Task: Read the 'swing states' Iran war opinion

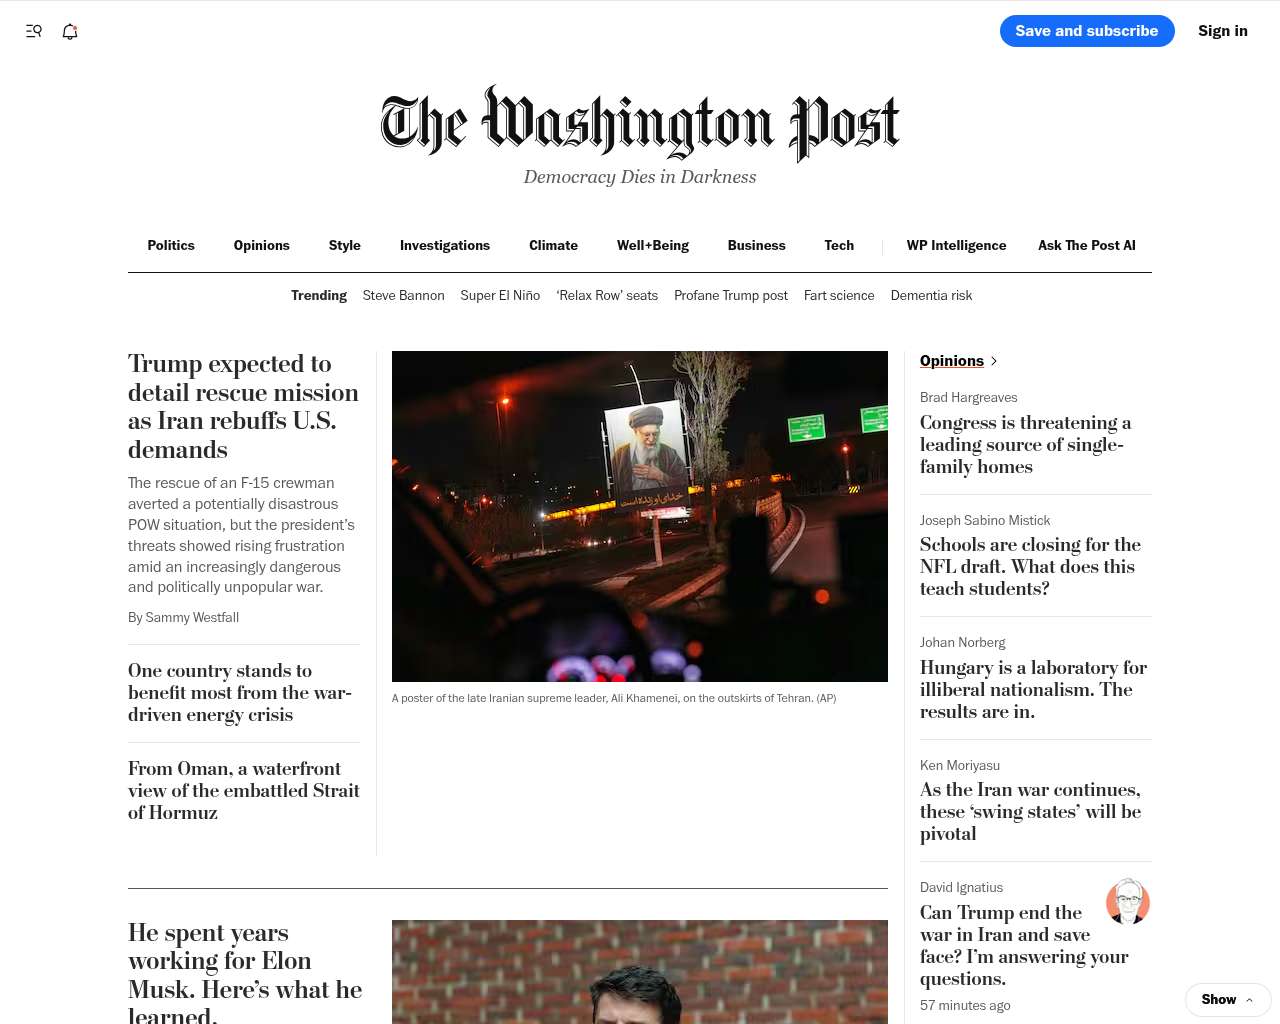Action: 1030,812
